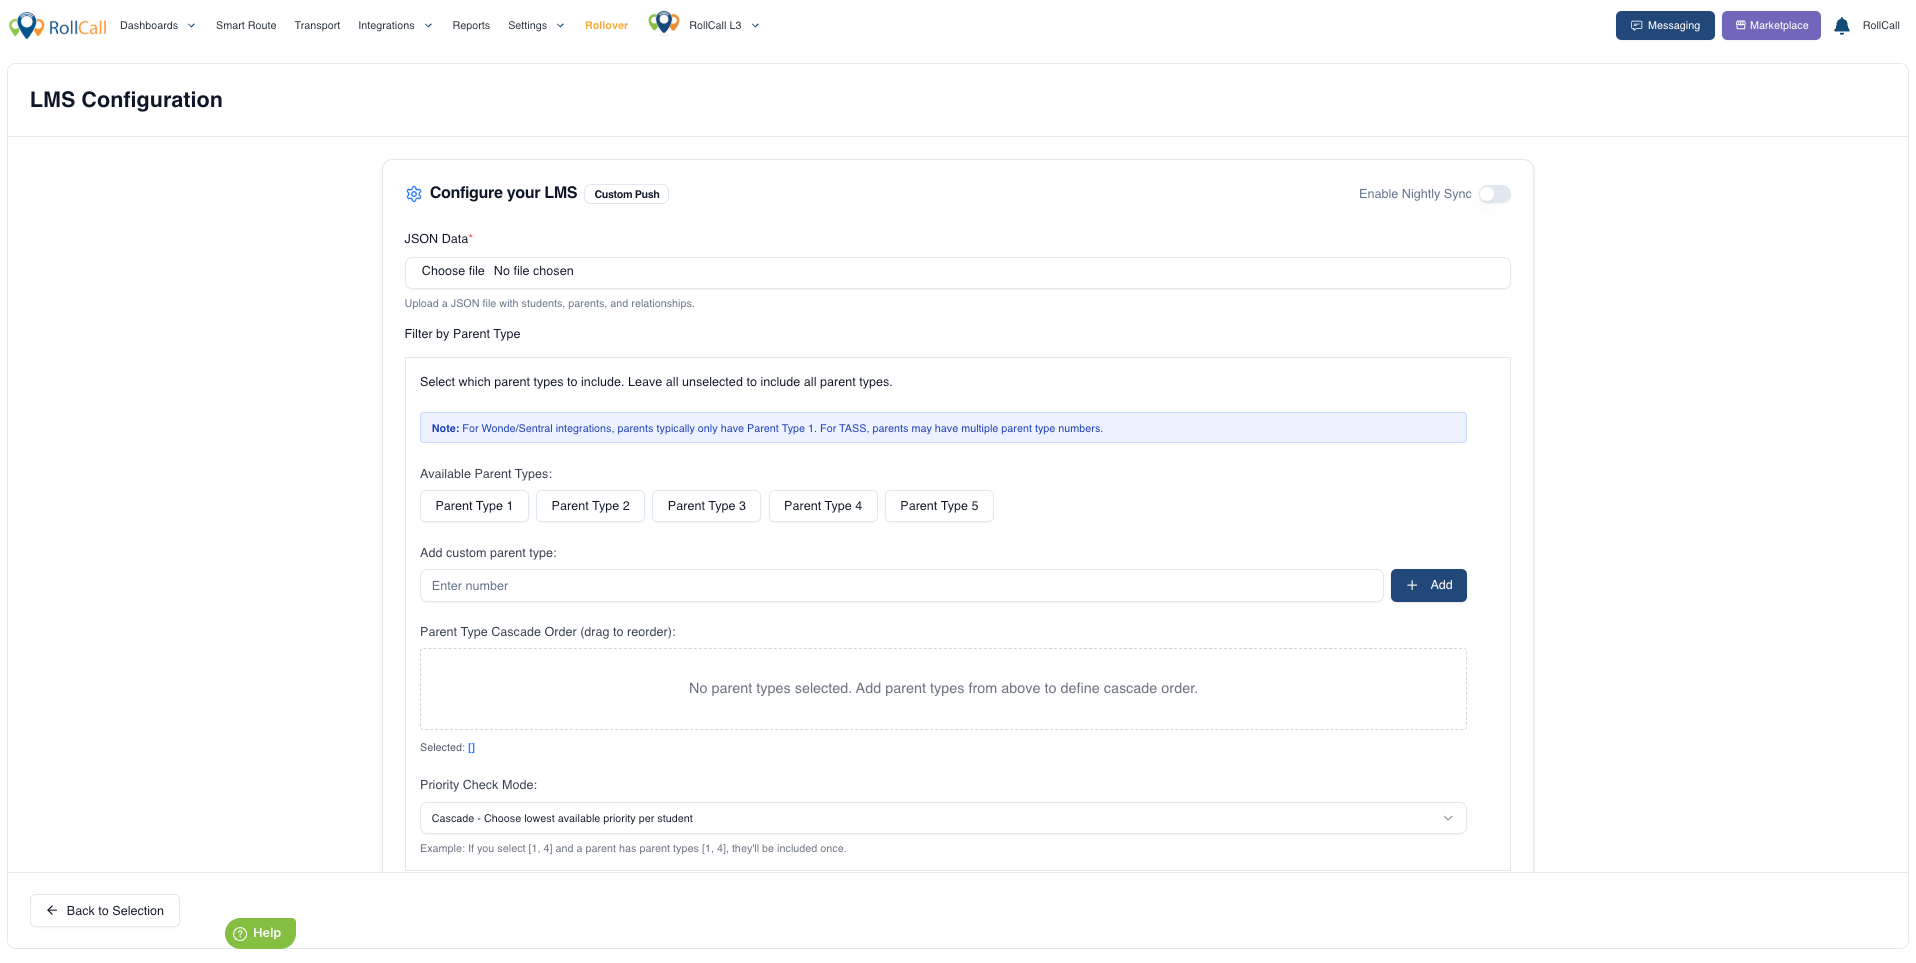Screen dimensions: 1916x963
Task: Open Priority Check Mode dropdown
Action: click(x=943, y=818)
